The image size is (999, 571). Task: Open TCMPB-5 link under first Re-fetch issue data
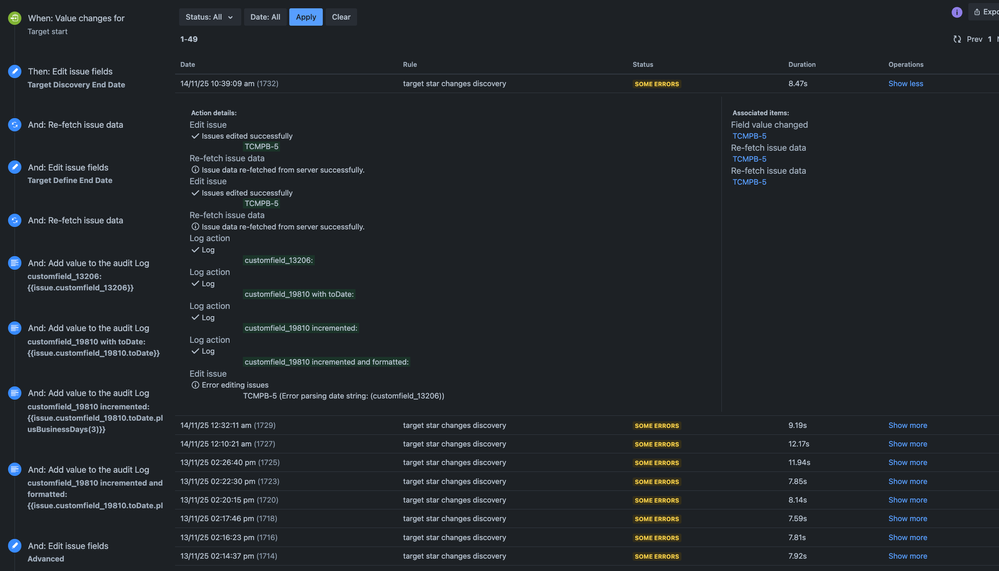[x=749, y=159]
